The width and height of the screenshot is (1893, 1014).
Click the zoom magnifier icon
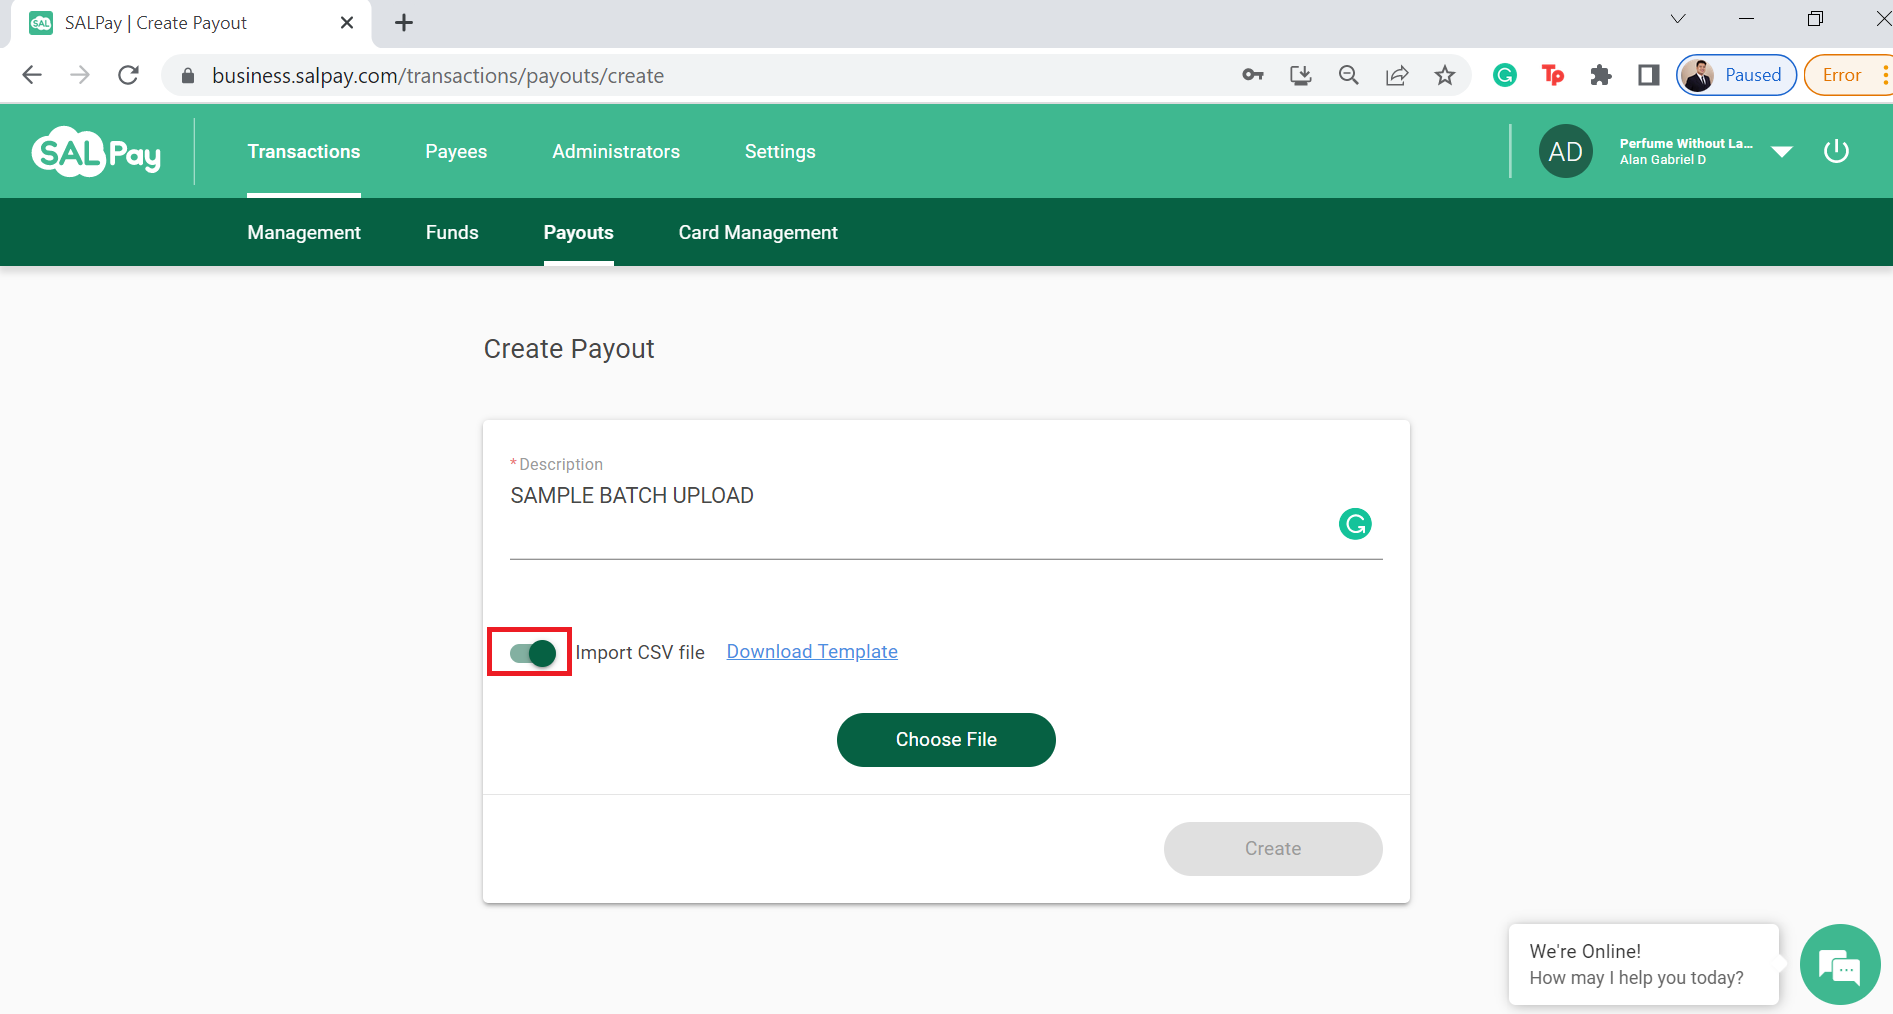(1349, 75)
